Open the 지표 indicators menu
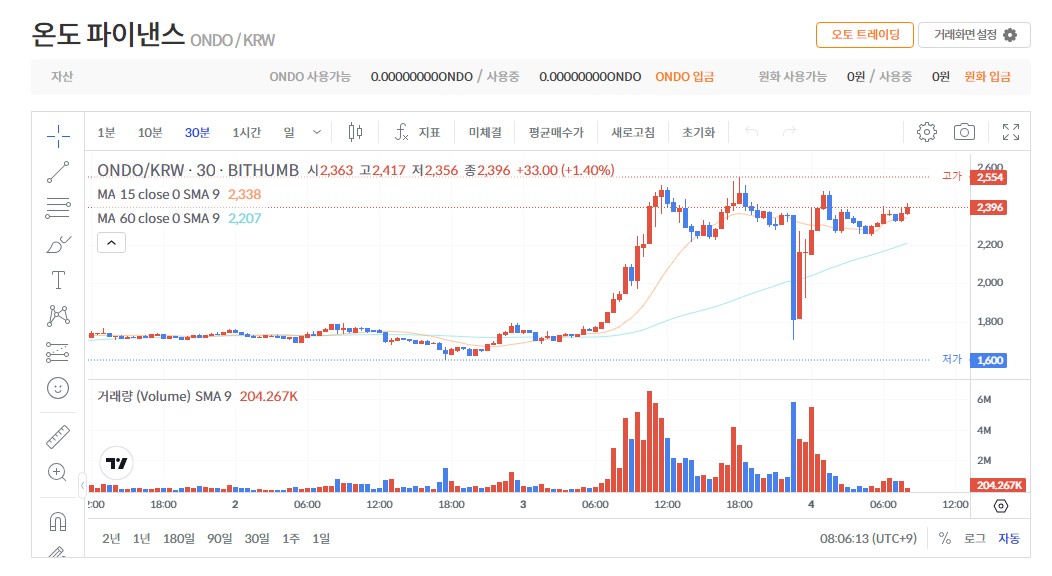 pos(418,132)
